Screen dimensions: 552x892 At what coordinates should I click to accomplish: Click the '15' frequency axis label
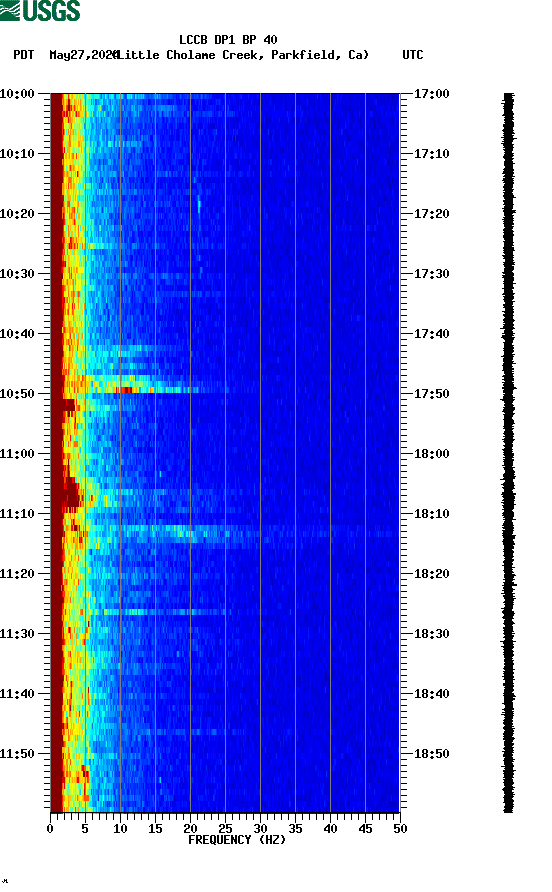coord(155,829)
